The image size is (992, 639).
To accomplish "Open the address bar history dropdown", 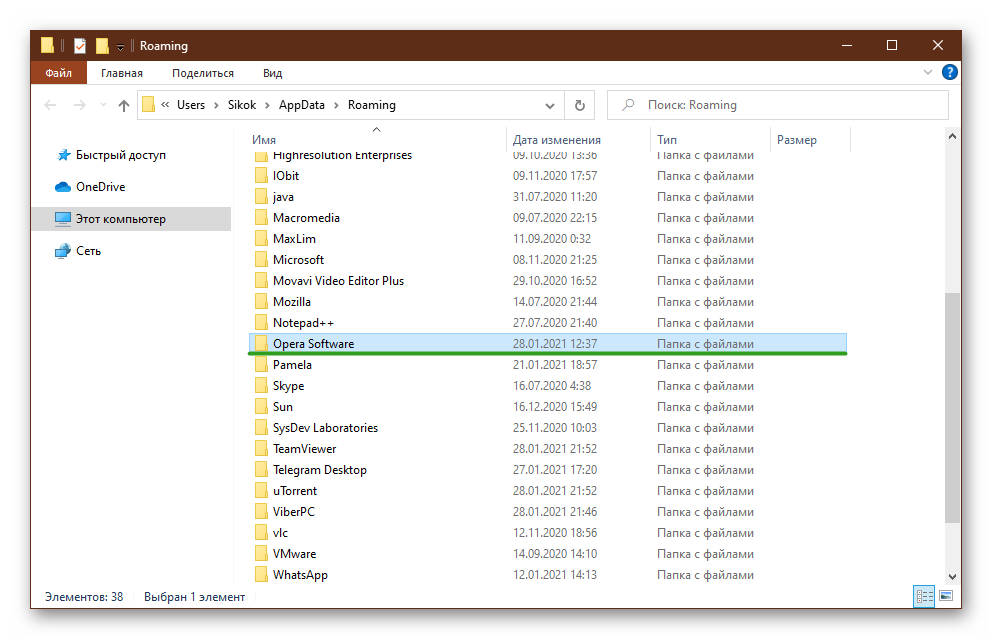I will [x=550, y=105].
